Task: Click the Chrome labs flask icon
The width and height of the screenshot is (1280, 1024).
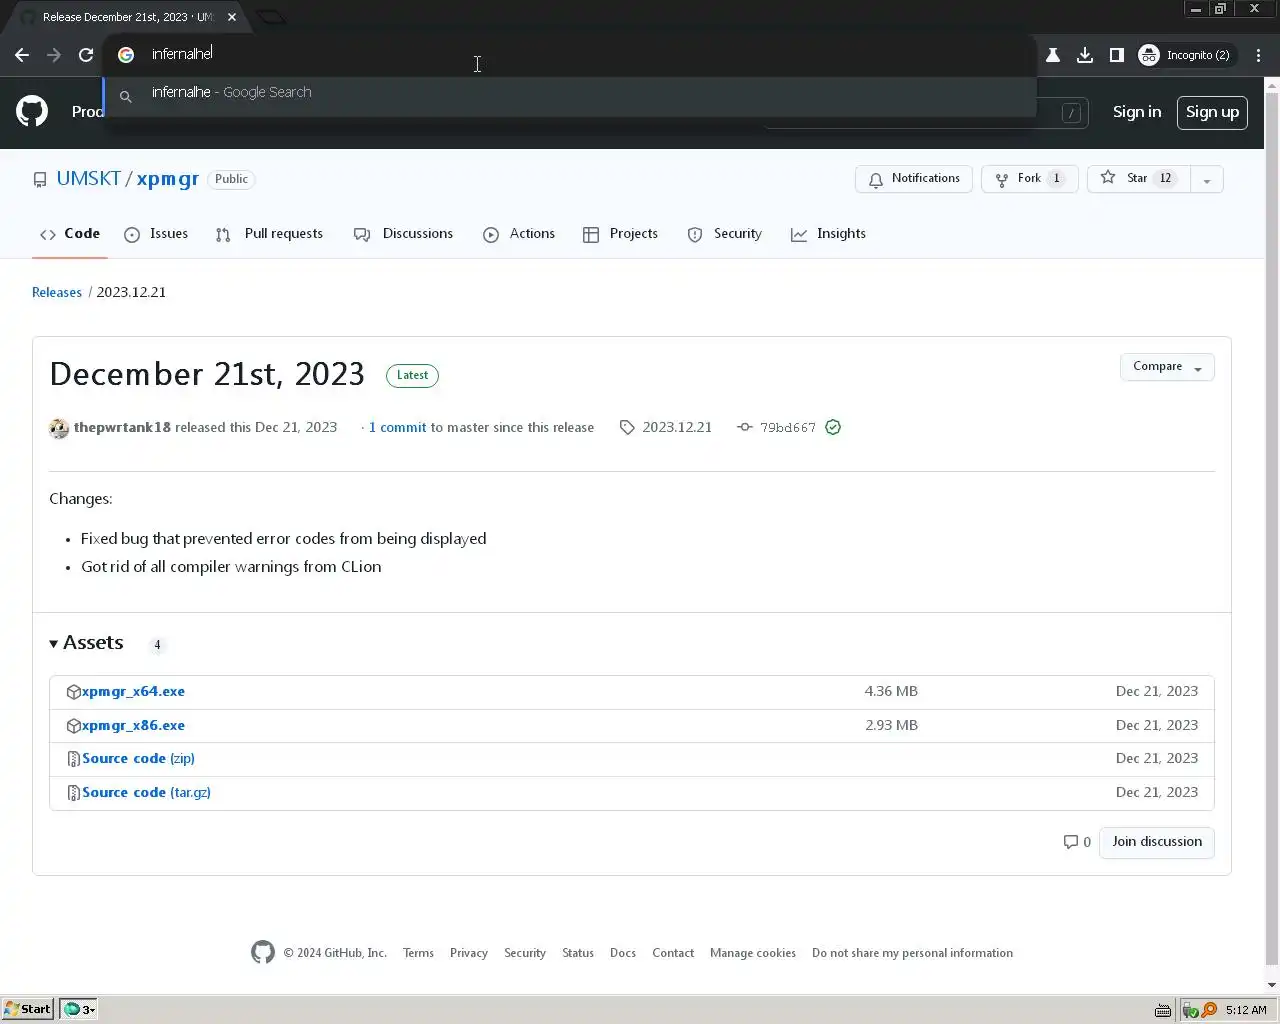Action: (x=1053, y=55)
